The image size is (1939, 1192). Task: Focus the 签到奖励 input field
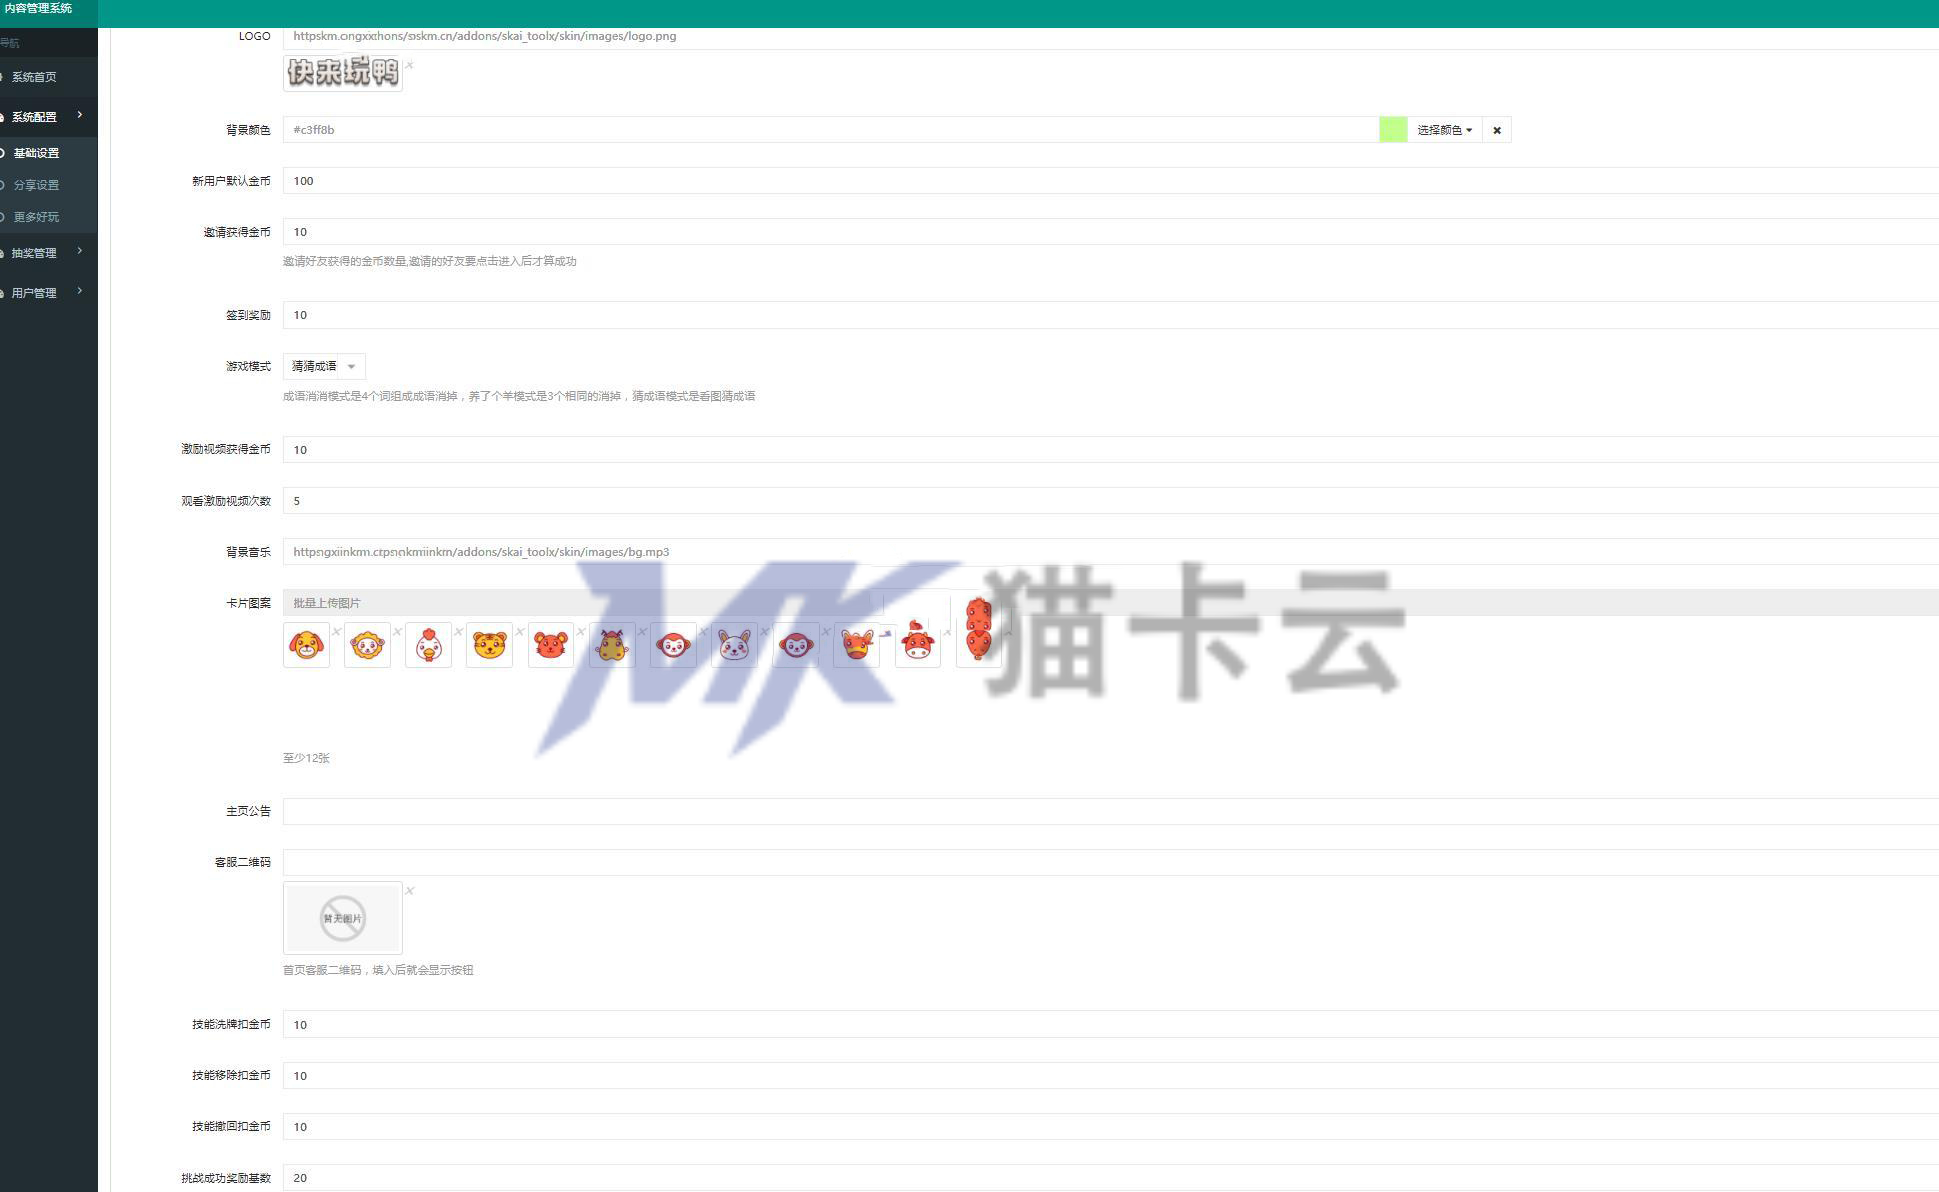1110,315
